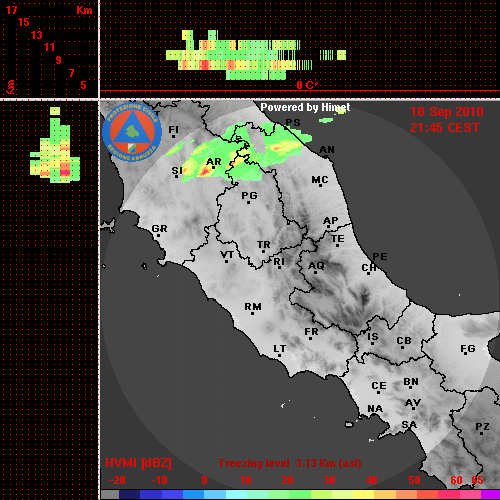The height and width of the screenshot is (500, 500).
Task: Click the '30' scale value
Action: click(x=329, y=480)
